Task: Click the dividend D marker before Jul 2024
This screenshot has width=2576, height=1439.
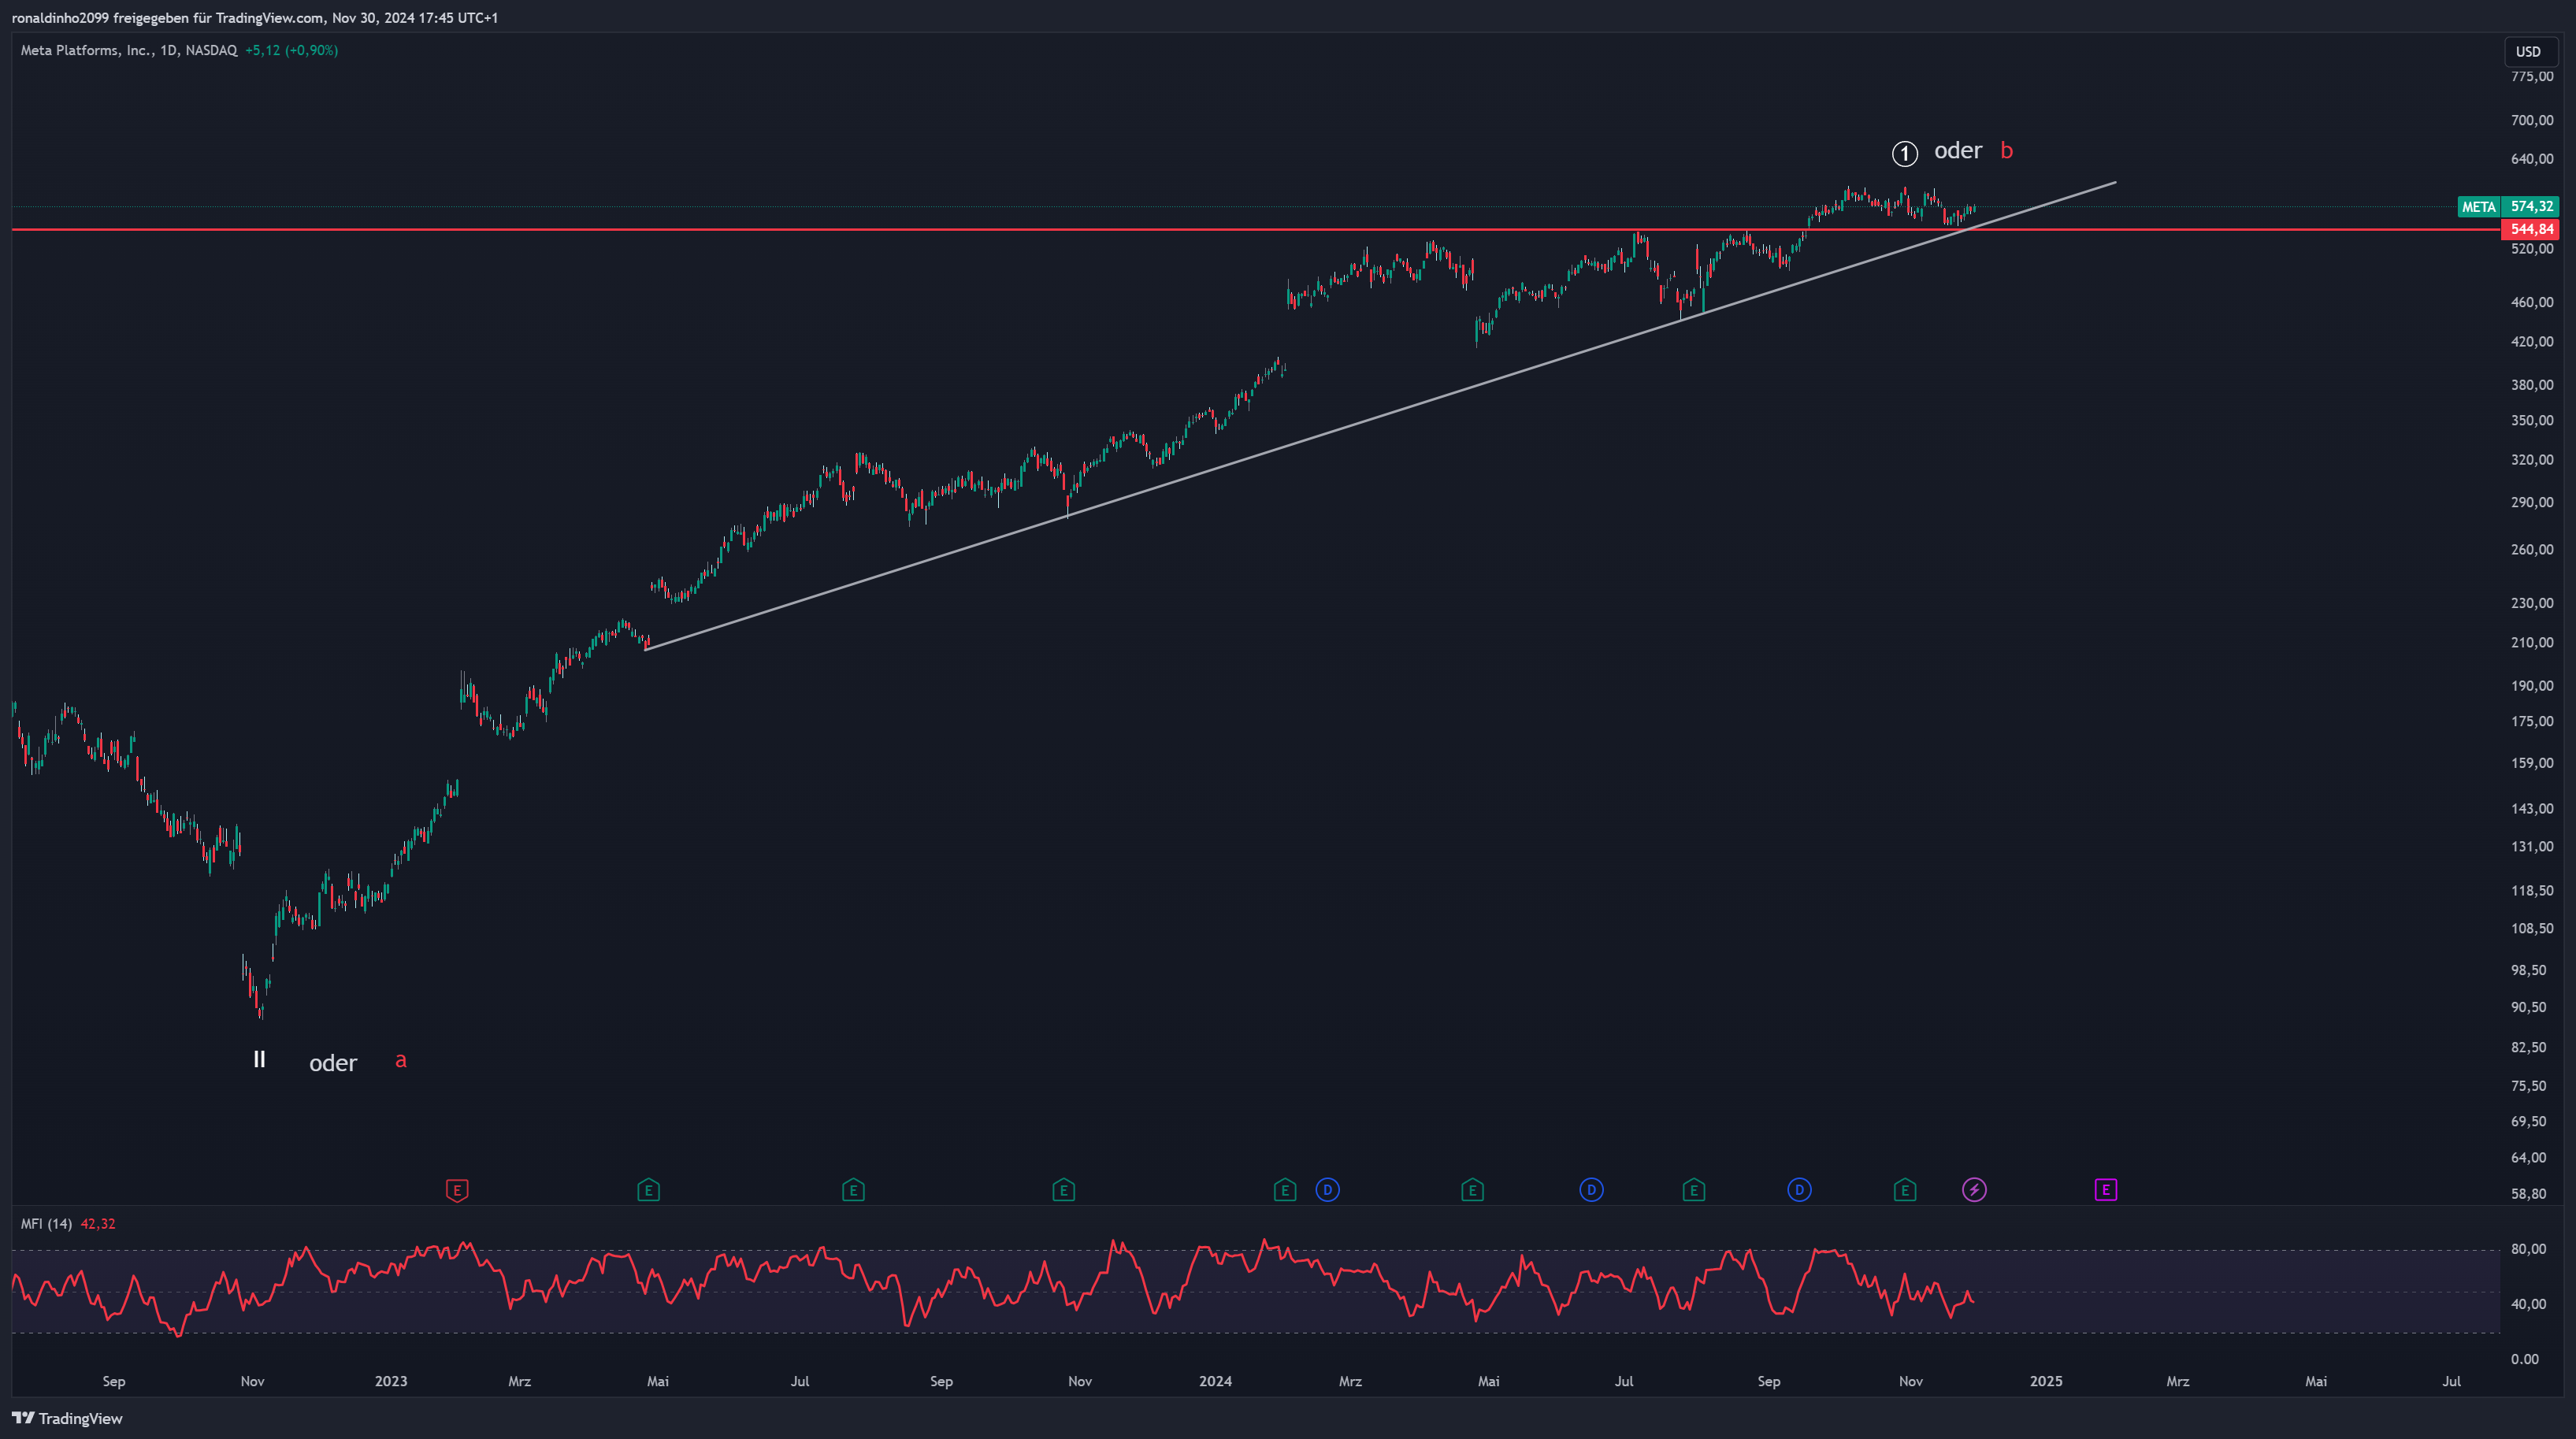Action: tap(1591, 1190)
